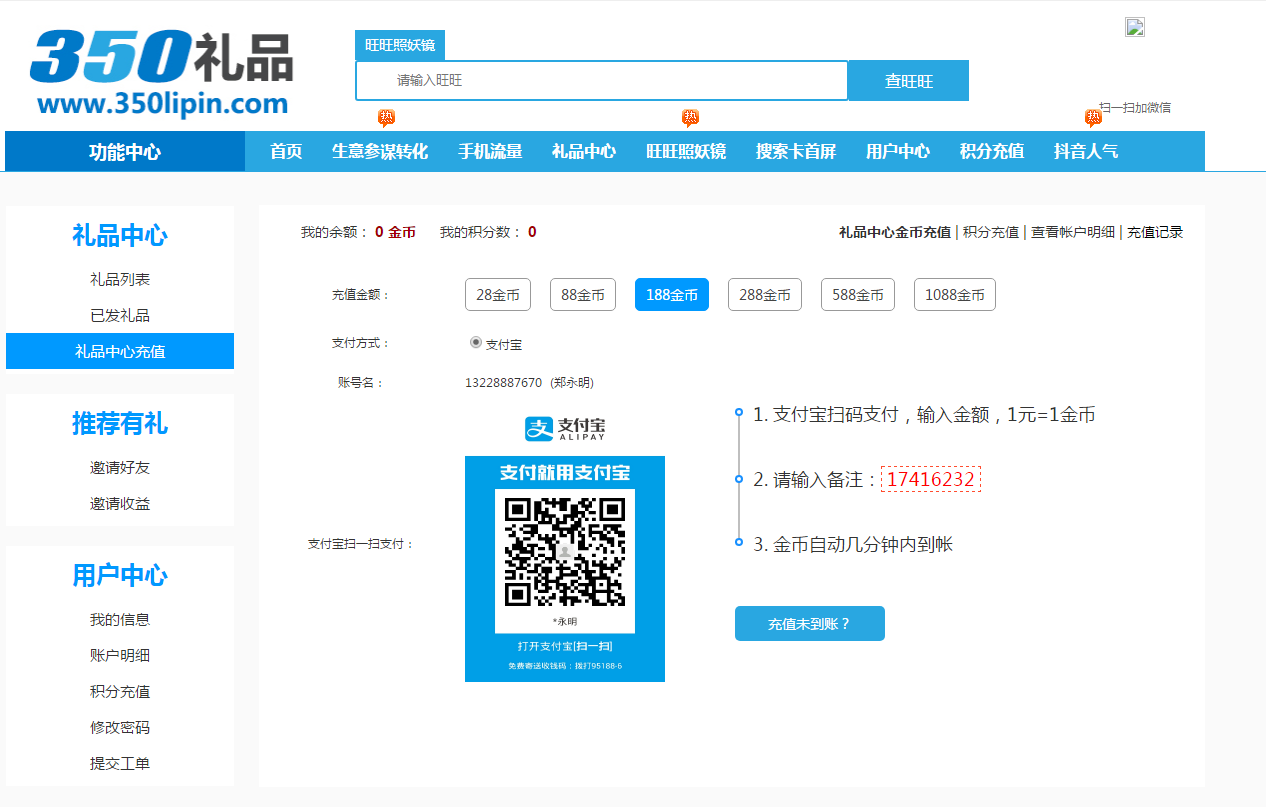Click the 350礼品 site logo
Image resolution: width=1266 pixels, height=807 pixels.
coord(161,72)
